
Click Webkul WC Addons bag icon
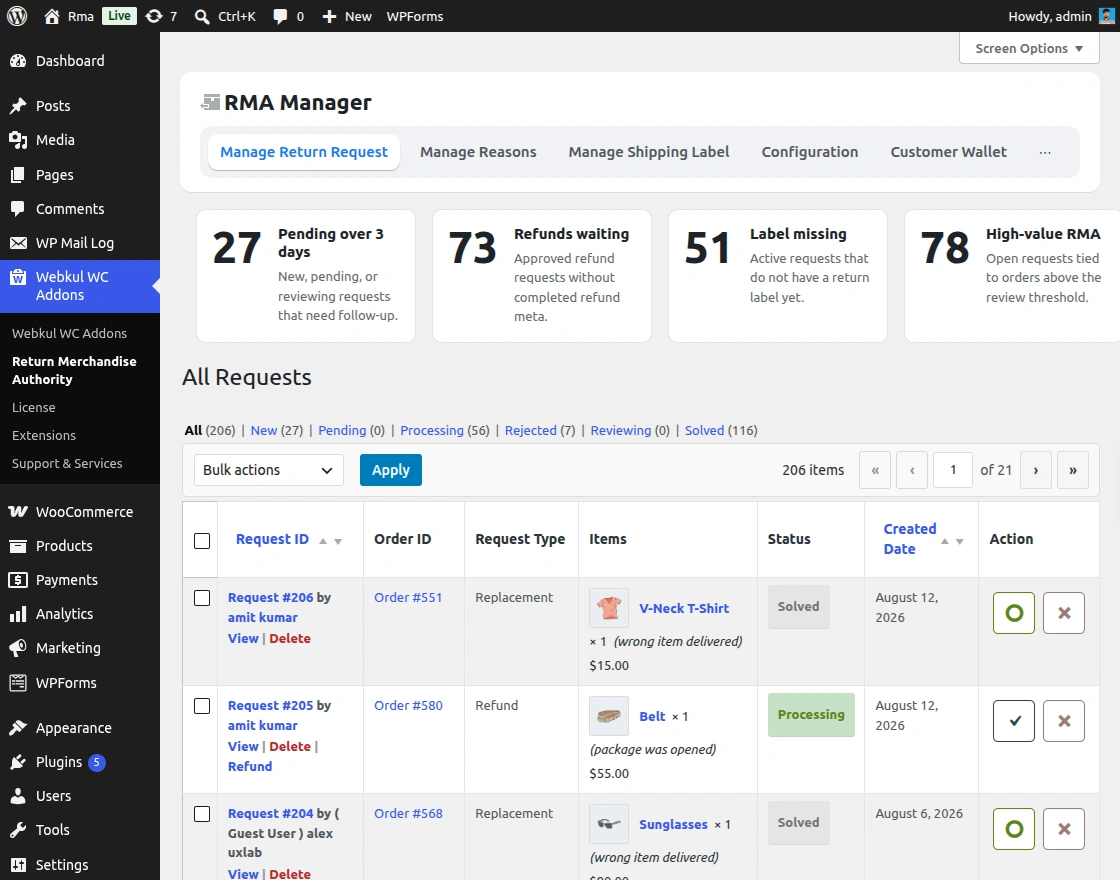18,277
